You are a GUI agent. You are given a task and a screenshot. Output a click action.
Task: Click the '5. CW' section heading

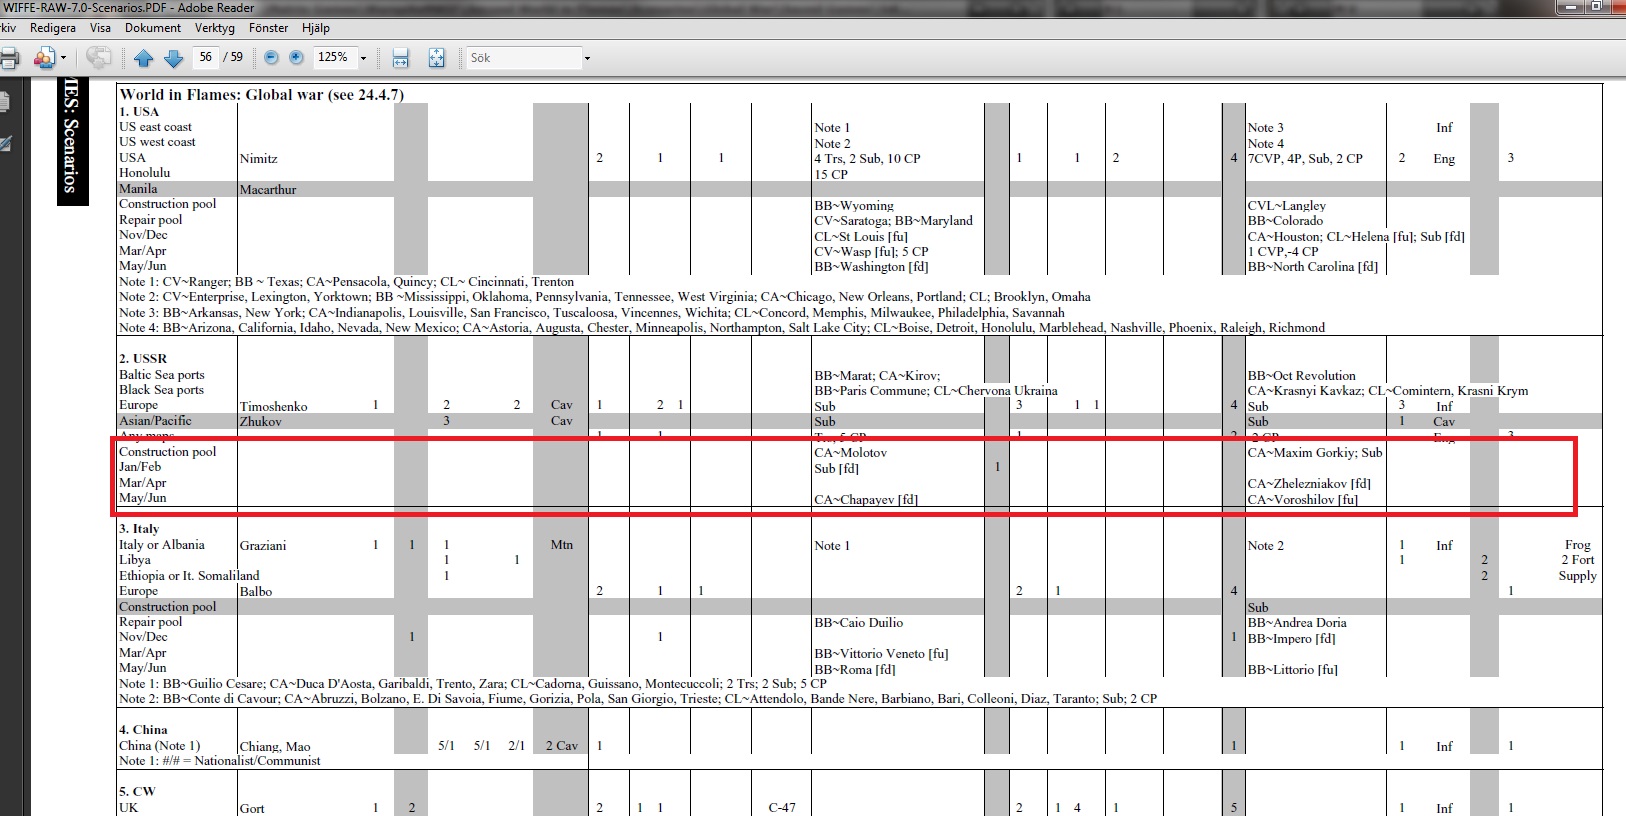137,791
